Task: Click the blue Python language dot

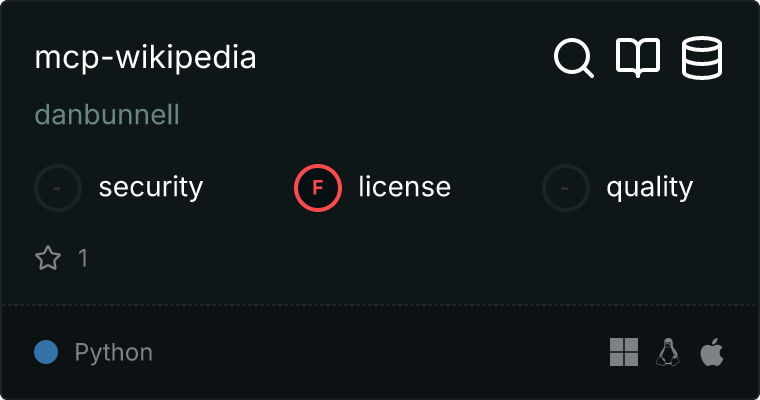Action: coord(46,352)
